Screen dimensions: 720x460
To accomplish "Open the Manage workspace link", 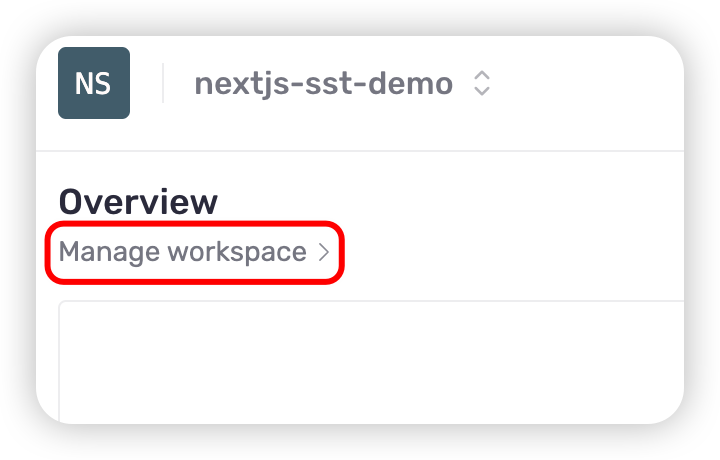I will tap(183, 252).
